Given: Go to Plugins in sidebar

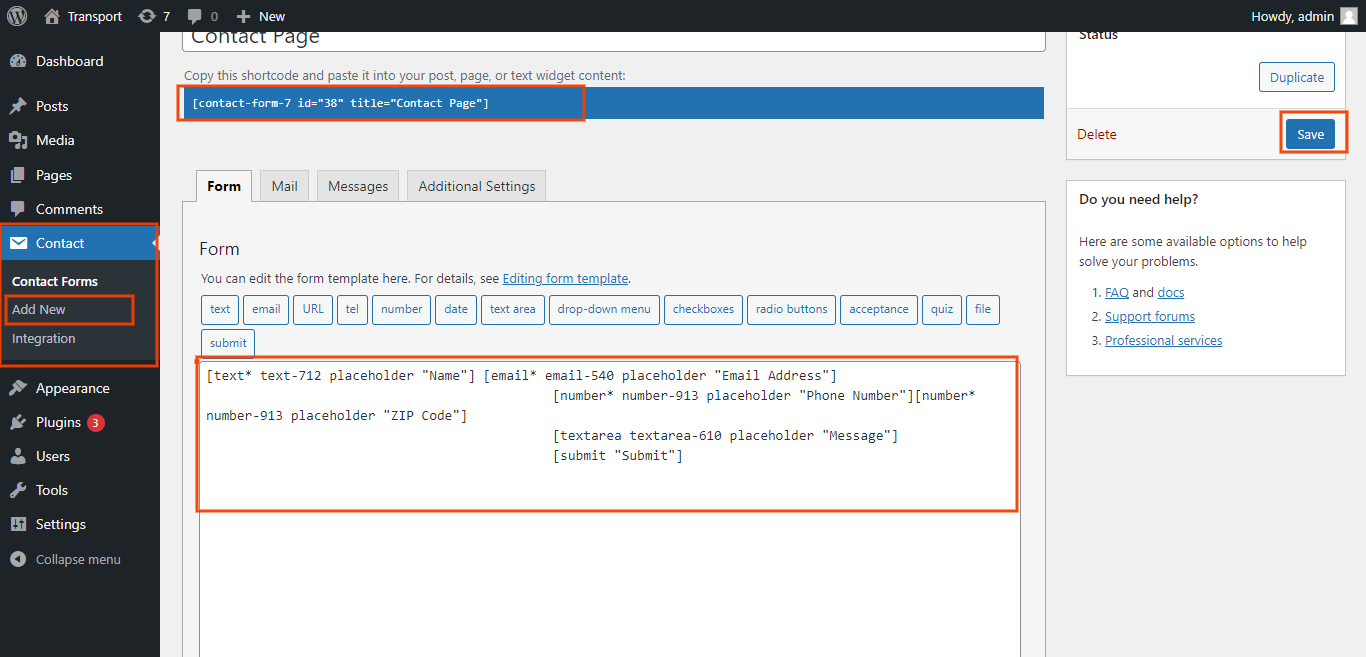Looking at the screenshot, I should click(58, 422).
